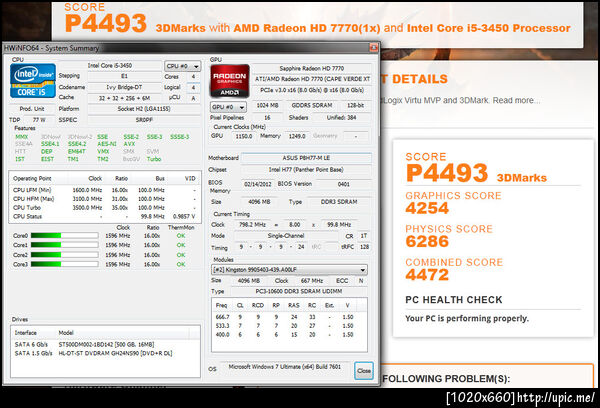This screenshot has width=600, height=408.
Task: Click the Core2 usage bar
Action: coord(64,255)
